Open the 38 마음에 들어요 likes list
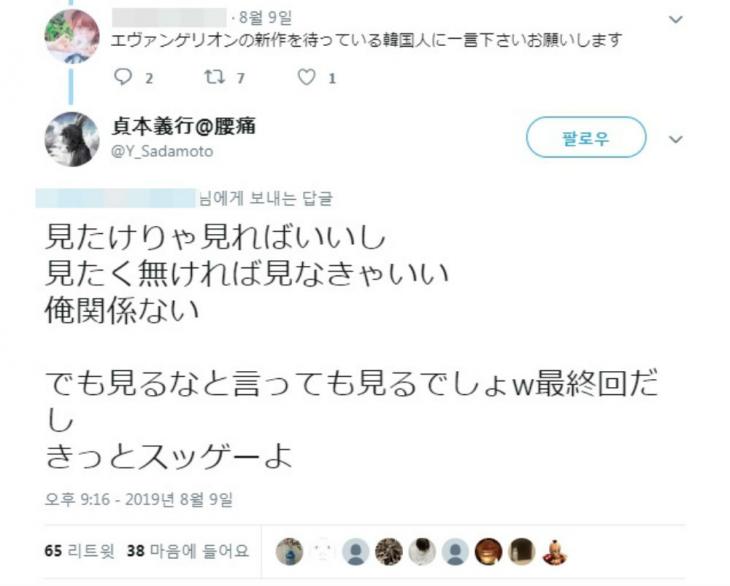This screenshot has height=586, width=730. (188, 551)
